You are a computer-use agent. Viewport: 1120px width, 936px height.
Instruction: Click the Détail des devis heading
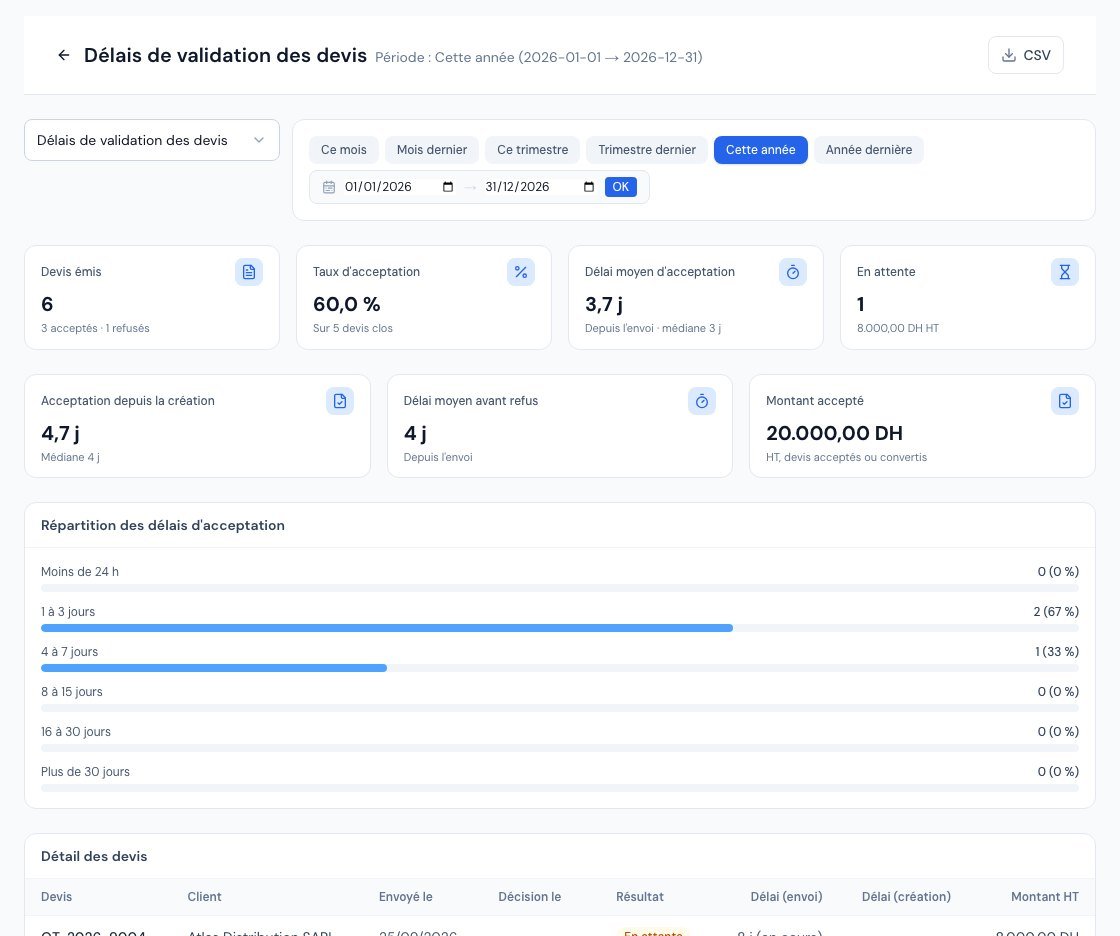(x=94, y=856)
